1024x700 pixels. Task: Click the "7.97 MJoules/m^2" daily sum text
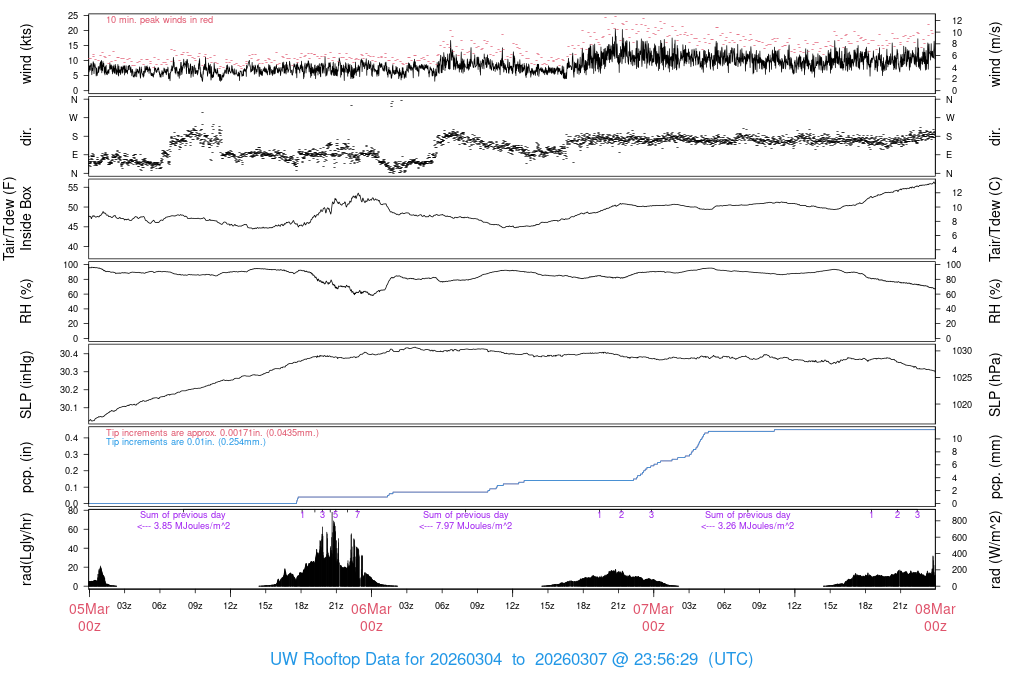[474, 526]
